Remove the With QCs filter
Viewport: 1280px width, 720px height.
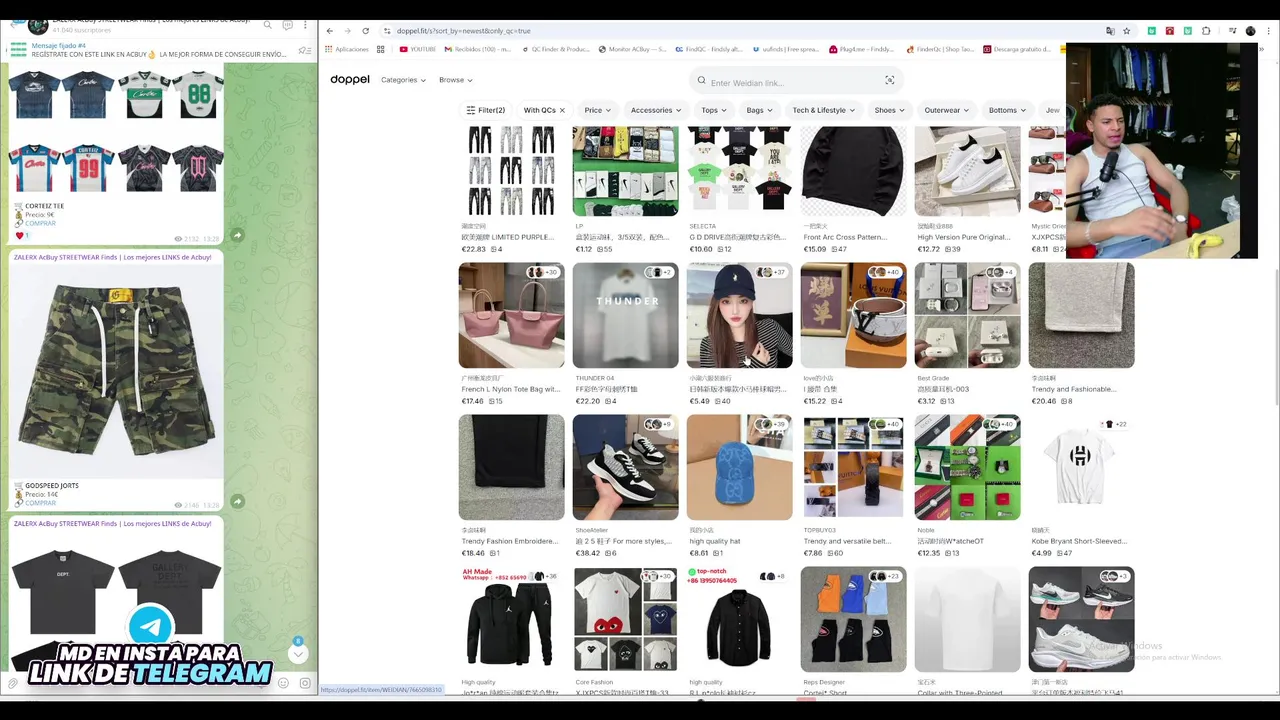tap(562, 110)
